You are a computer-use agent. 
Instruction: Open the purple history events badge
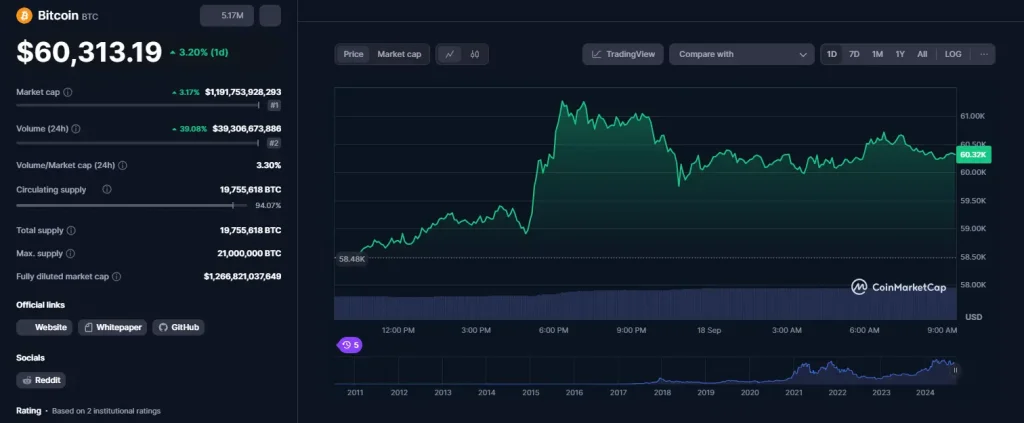click(350, 345)
